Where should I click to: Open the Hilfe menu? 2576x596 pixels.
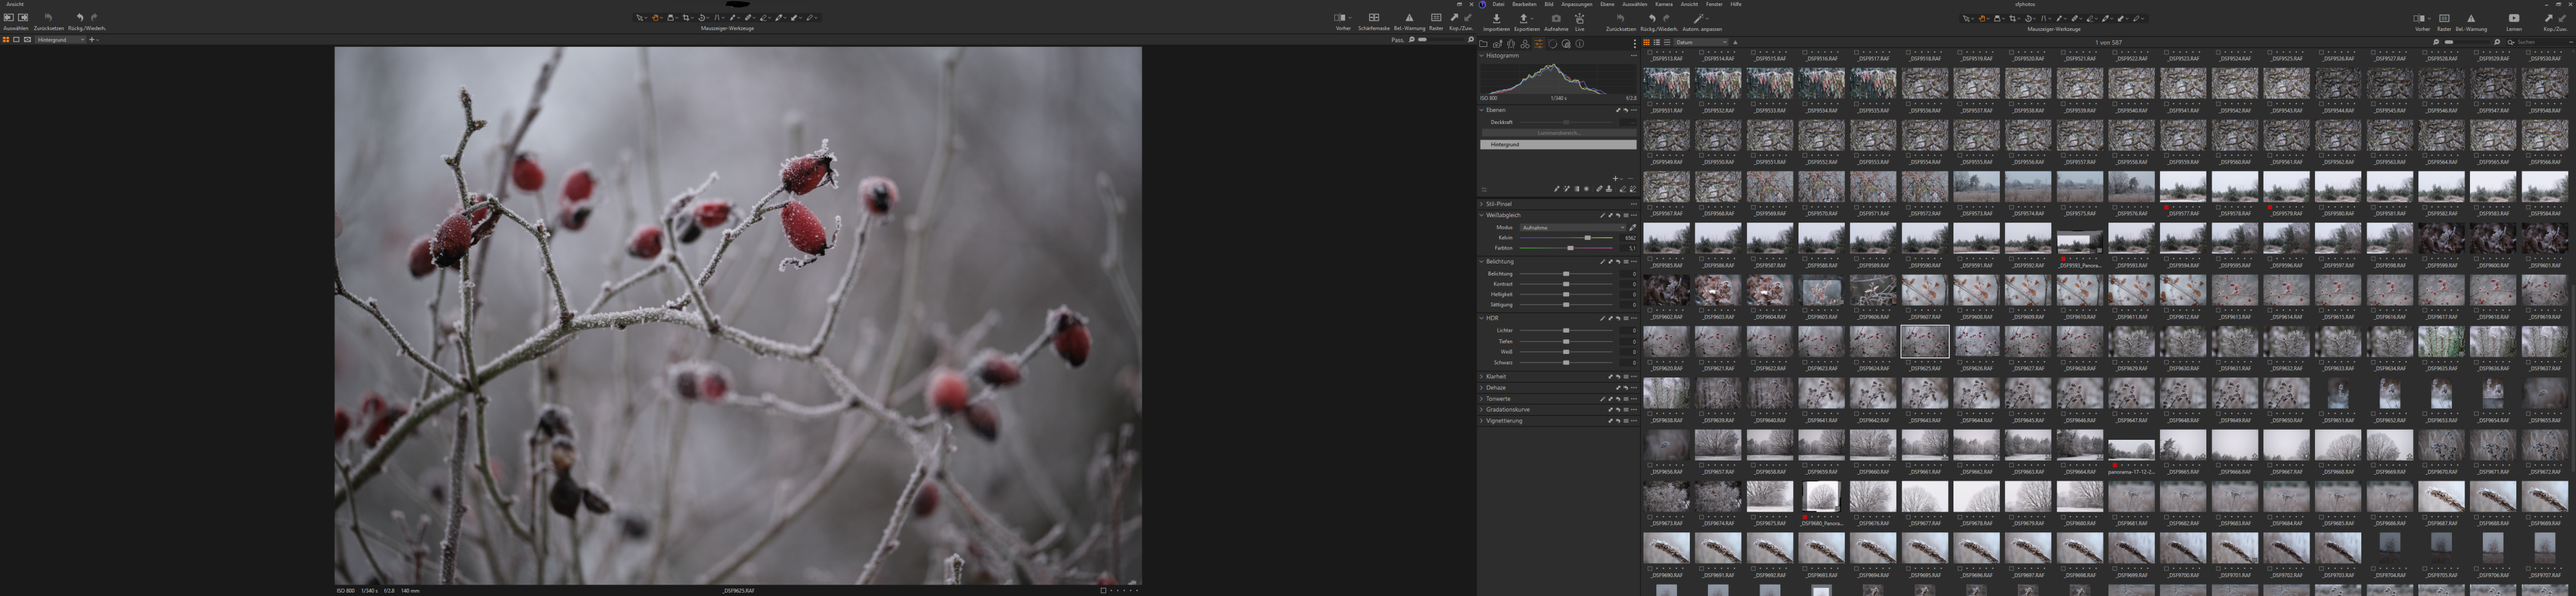[1736, 4]
